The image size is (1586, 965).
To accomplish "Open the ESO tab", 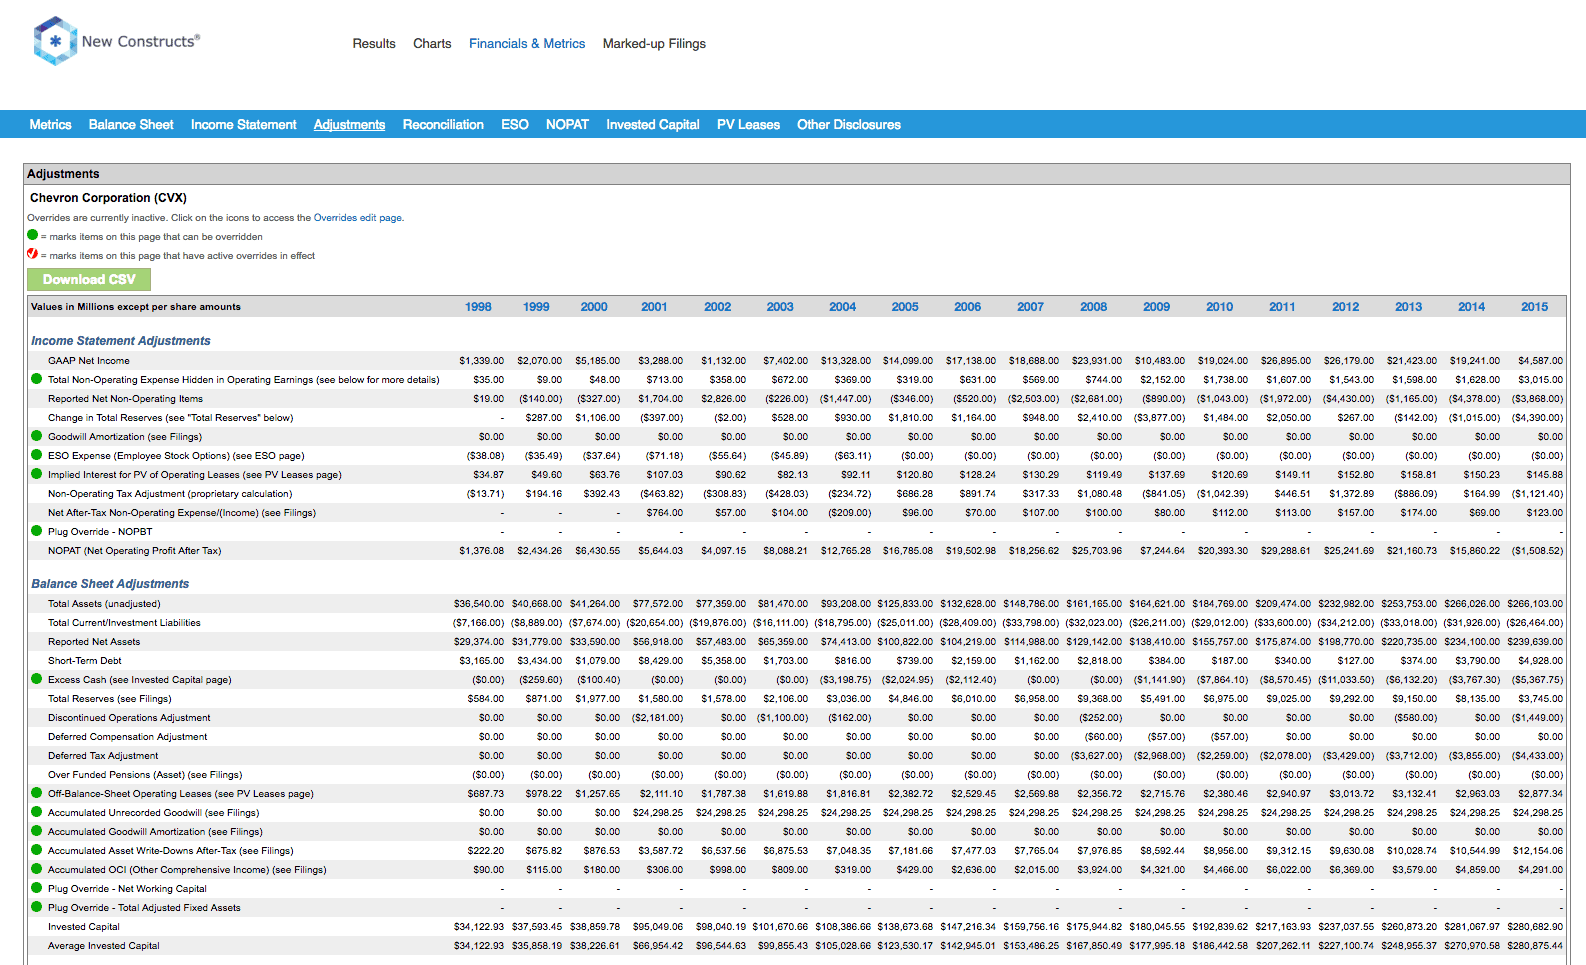I will [515, 125].
